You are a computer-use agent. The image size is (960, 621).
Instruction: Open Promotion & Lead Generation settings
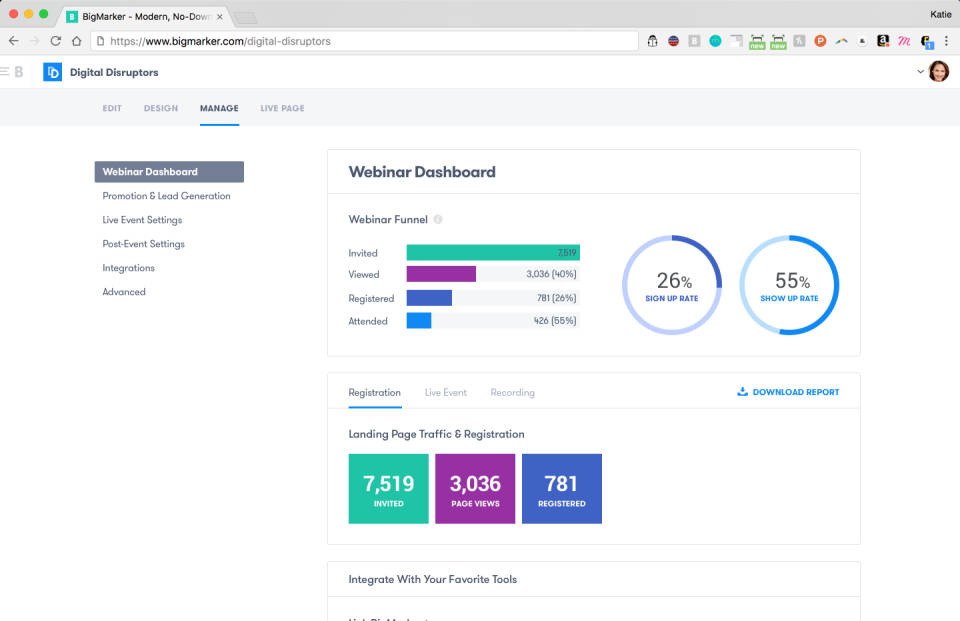coord(167,195)
